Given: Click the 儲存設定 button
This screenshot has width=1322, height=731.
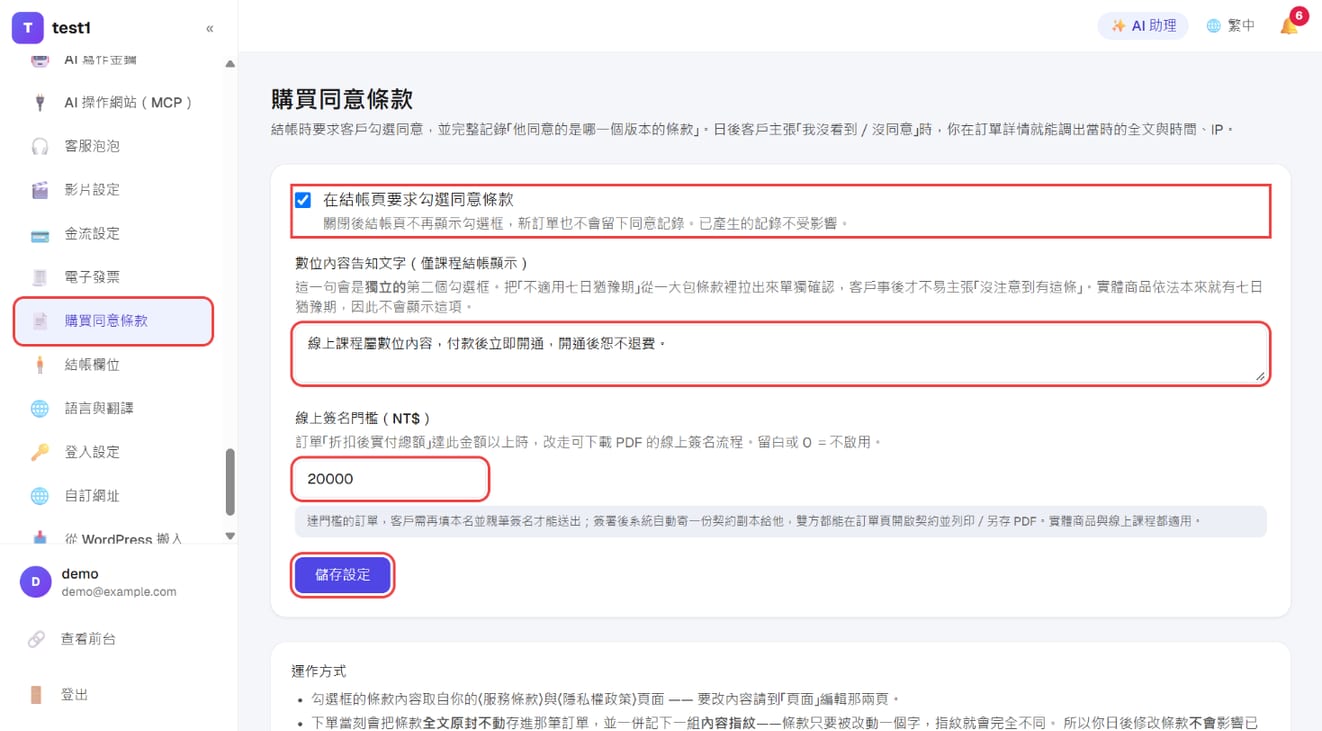Looking at the screenshot, I should click(343, 575).
